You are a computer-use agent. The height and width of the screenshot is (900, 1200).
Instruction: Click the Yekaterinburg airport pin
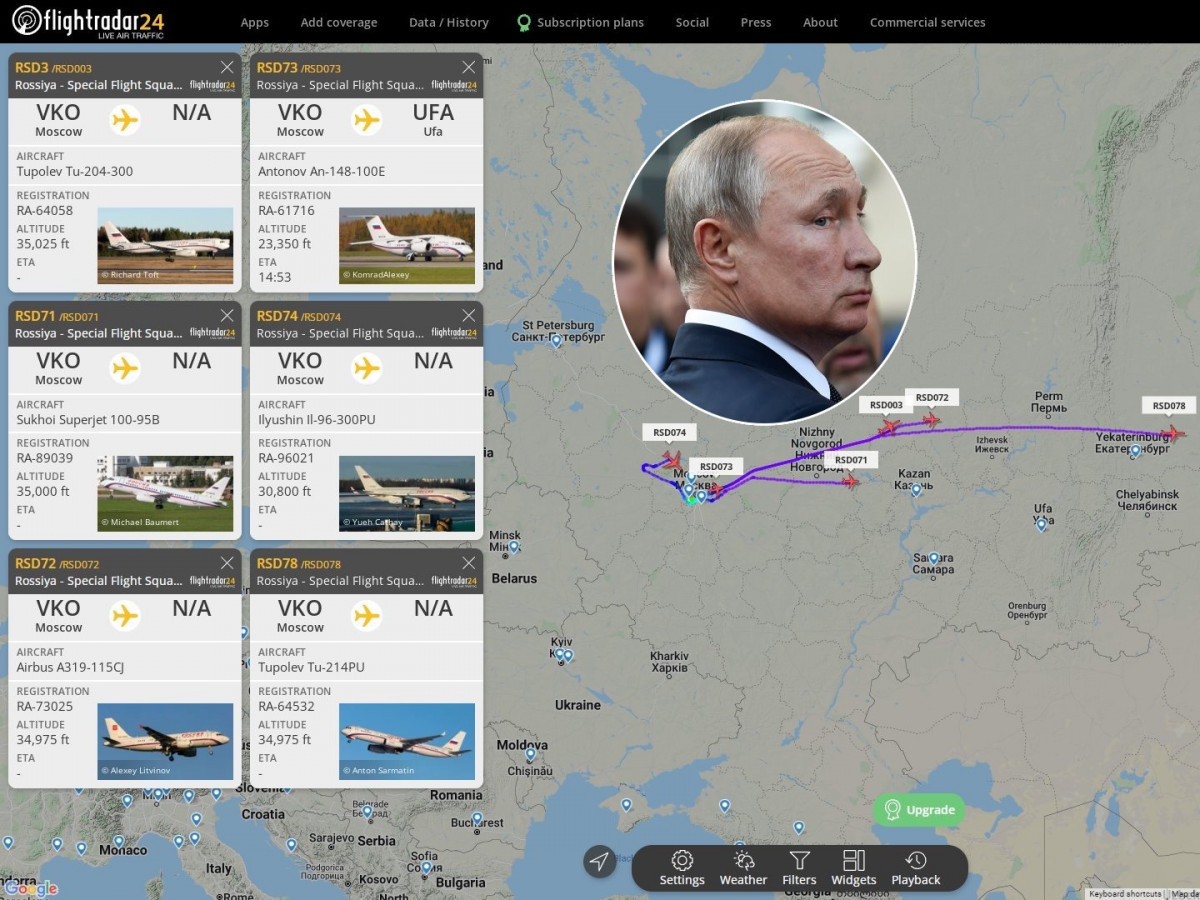click(1135, 452)
